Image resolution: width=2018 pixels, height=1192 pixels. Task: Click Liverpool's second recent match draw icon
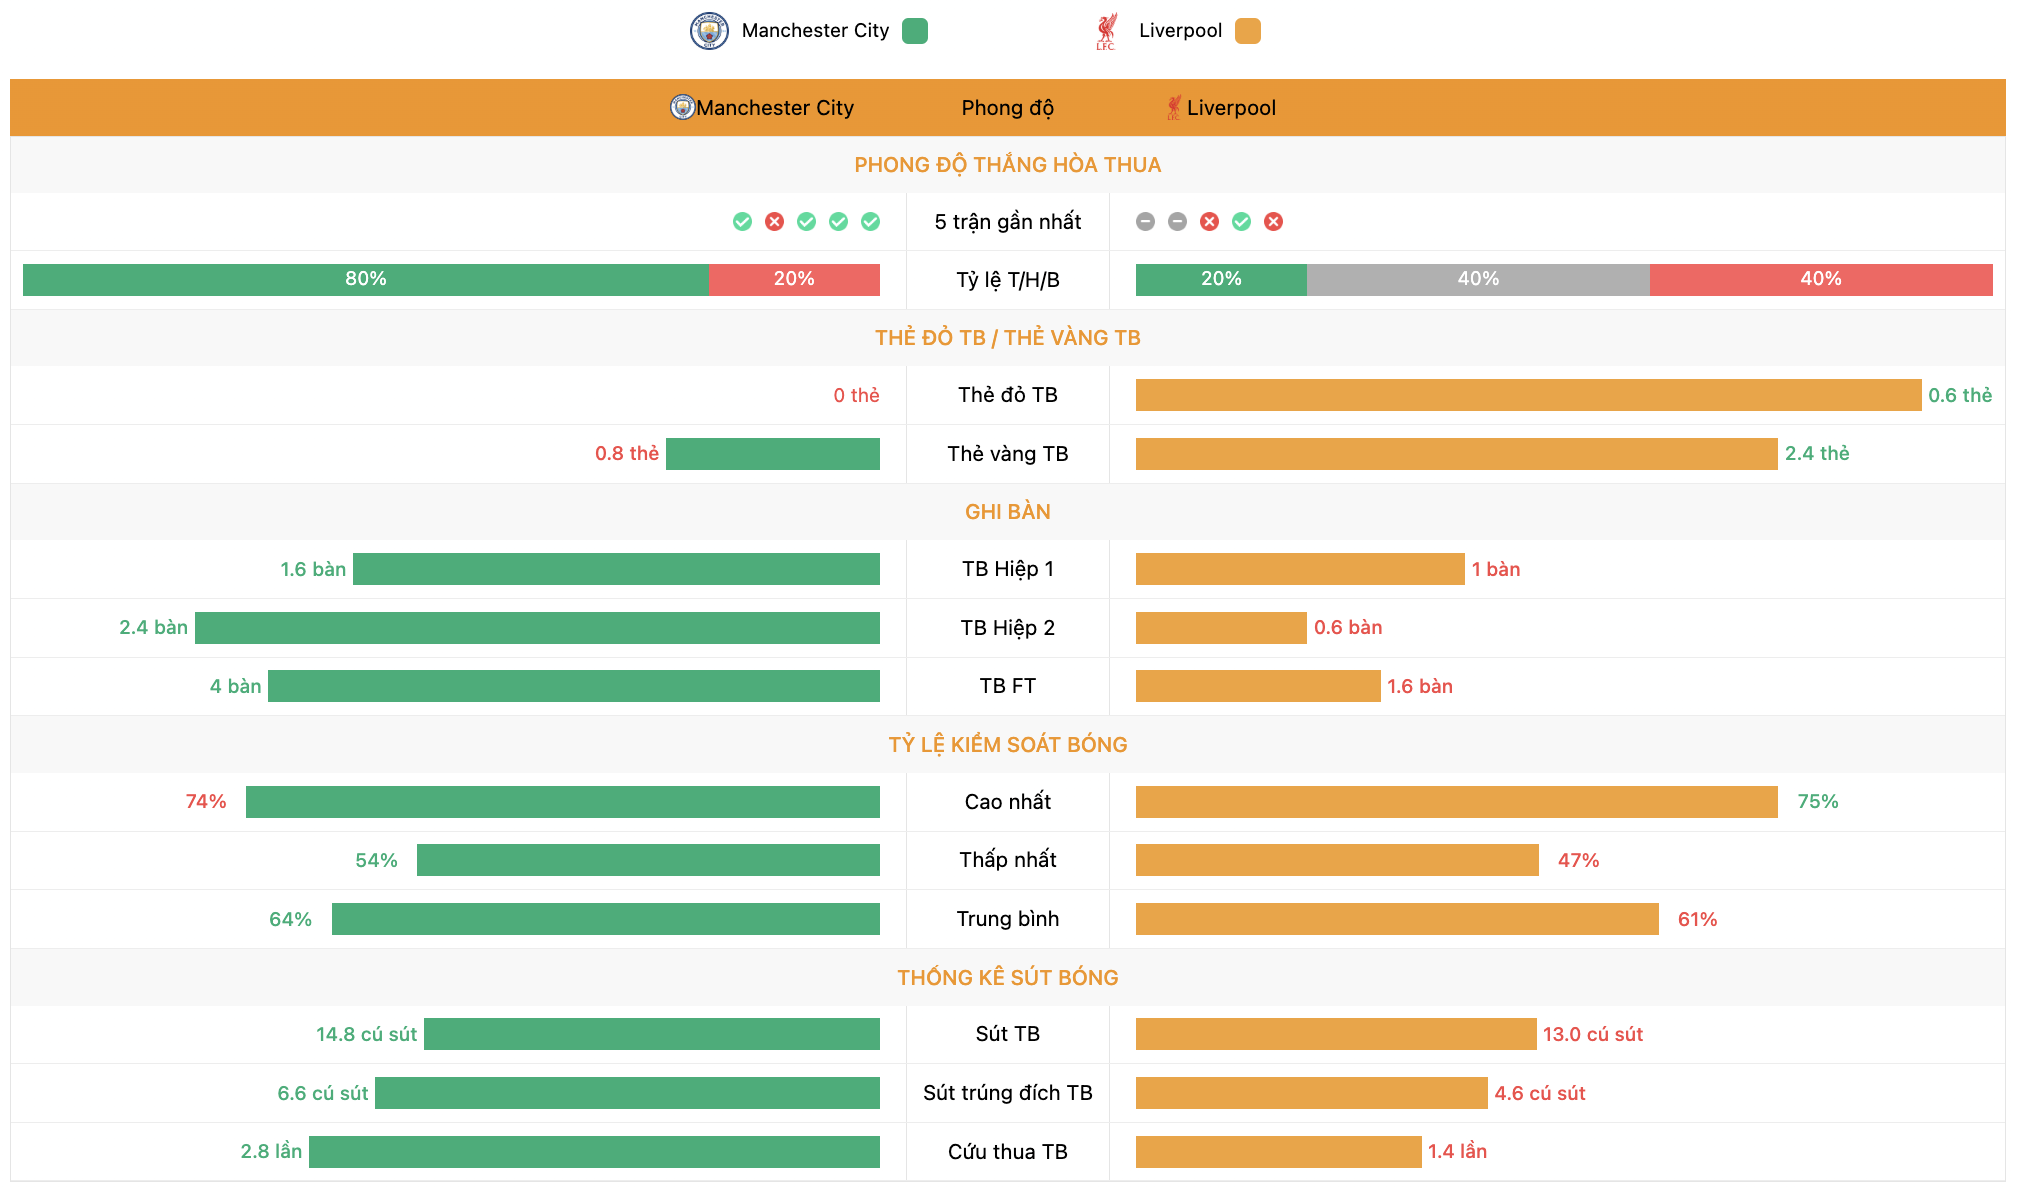click(1177, 222)
